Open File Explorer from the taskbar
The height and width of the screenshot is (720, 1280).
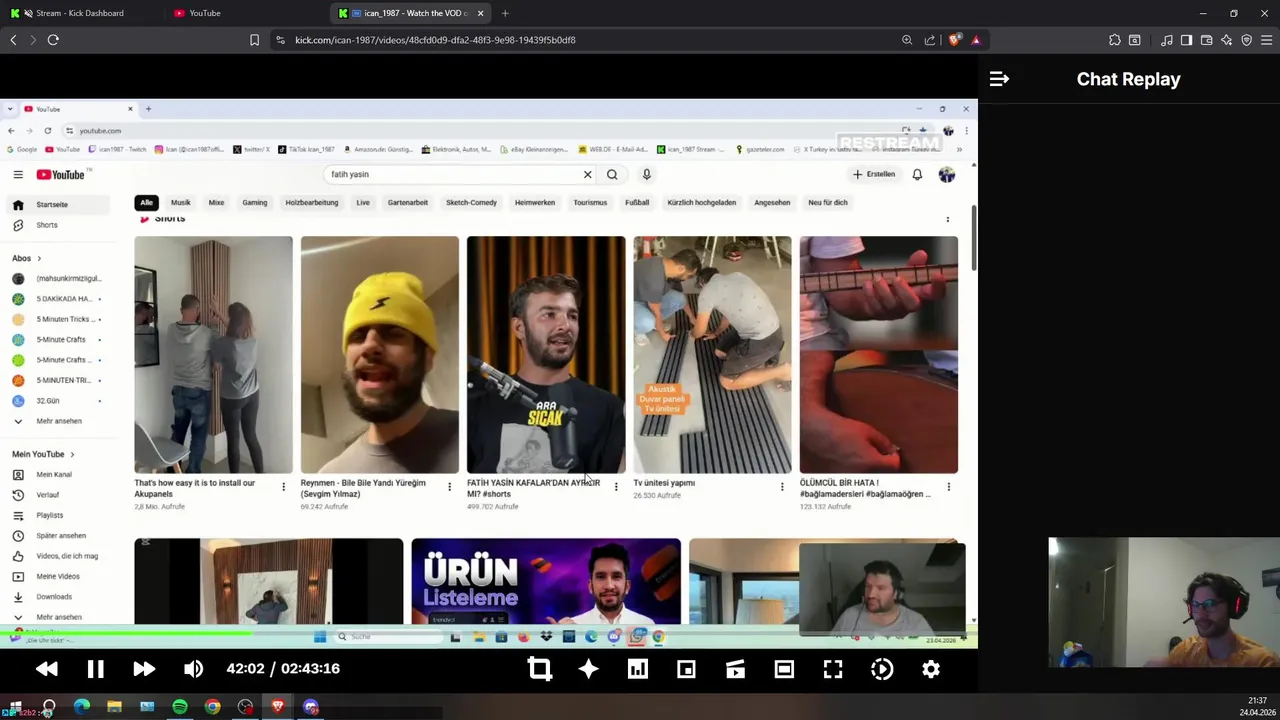pos(114,707)
